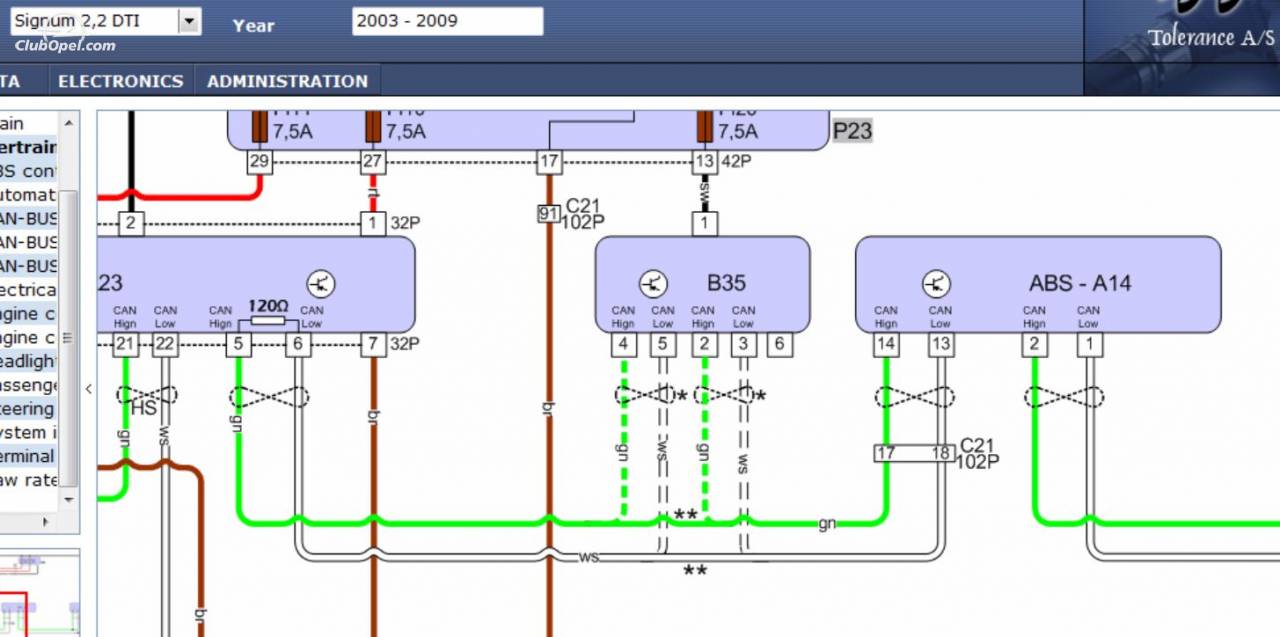
Task: Open the ADMINISTRATION tab
Action: pyautogui.click(x=287, y=81)
